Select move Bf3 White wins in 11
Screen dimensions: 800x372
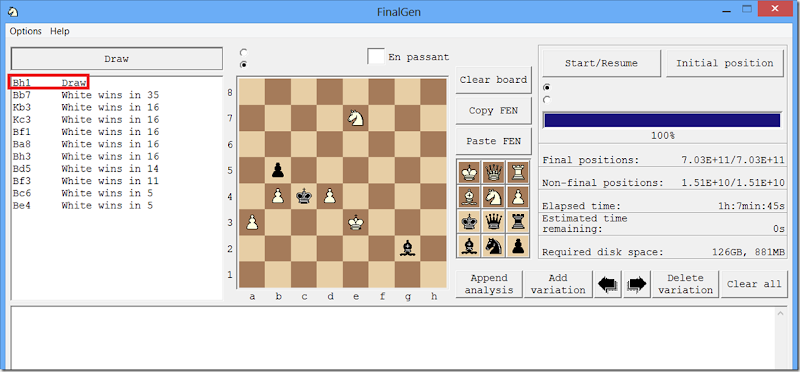pyautogui.click(x=86, y=181)
